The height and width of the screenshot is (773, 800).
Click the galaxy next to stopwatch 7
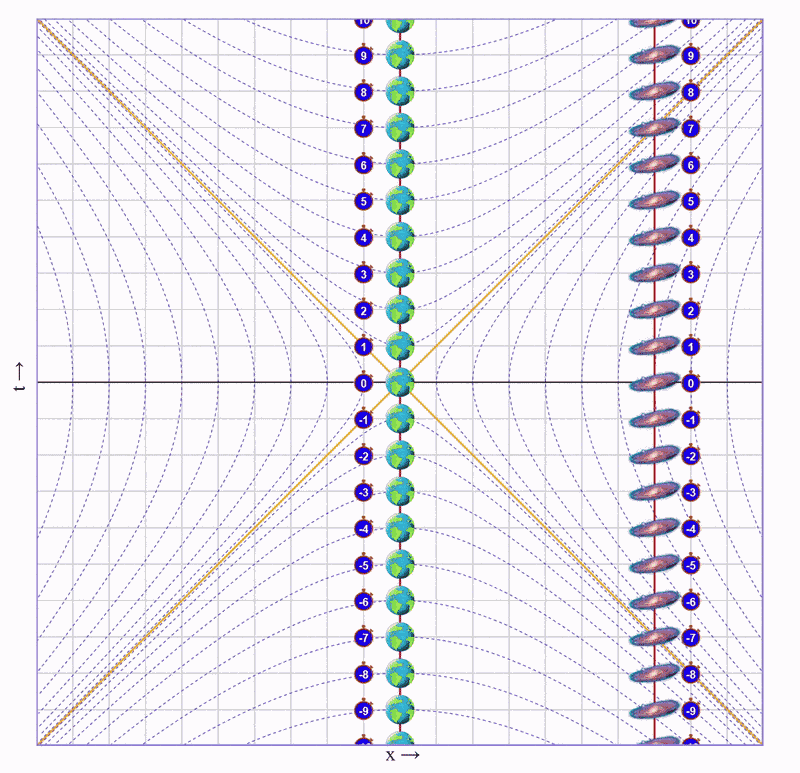point(654,128)
